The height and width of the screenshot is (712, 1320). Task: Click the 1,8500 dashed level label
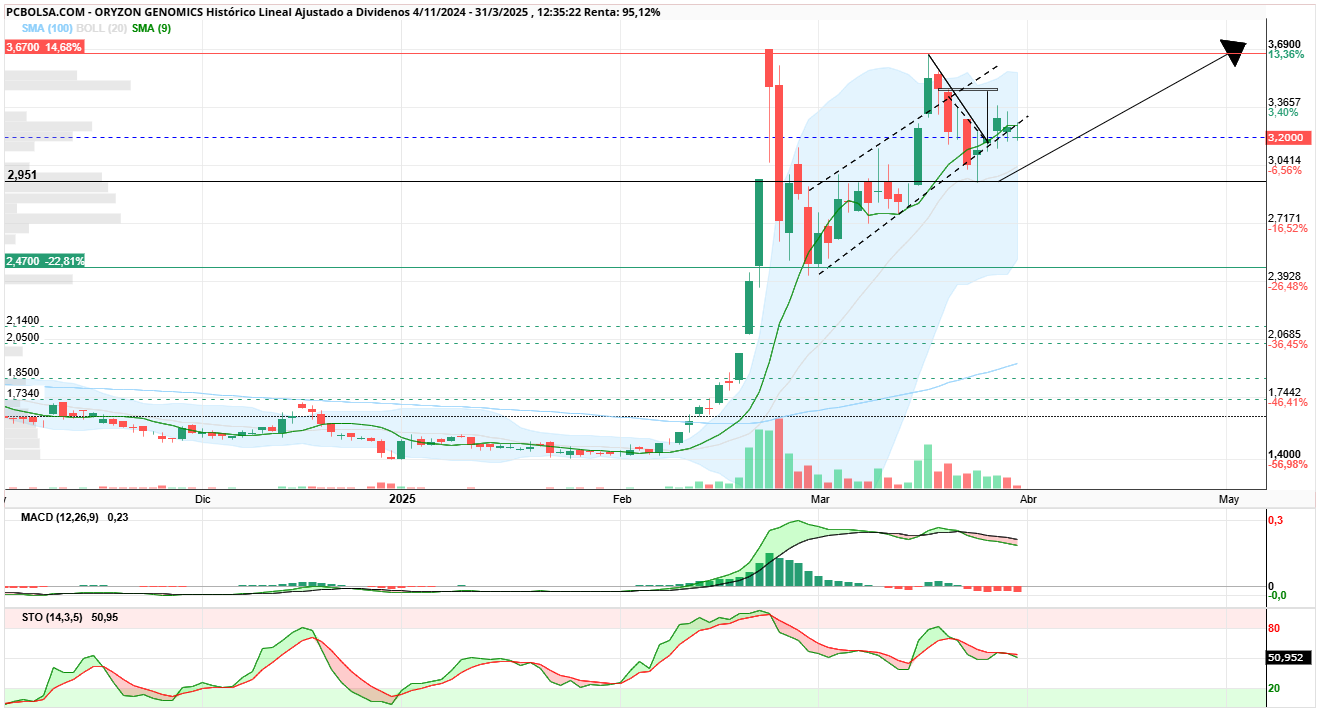23,372
